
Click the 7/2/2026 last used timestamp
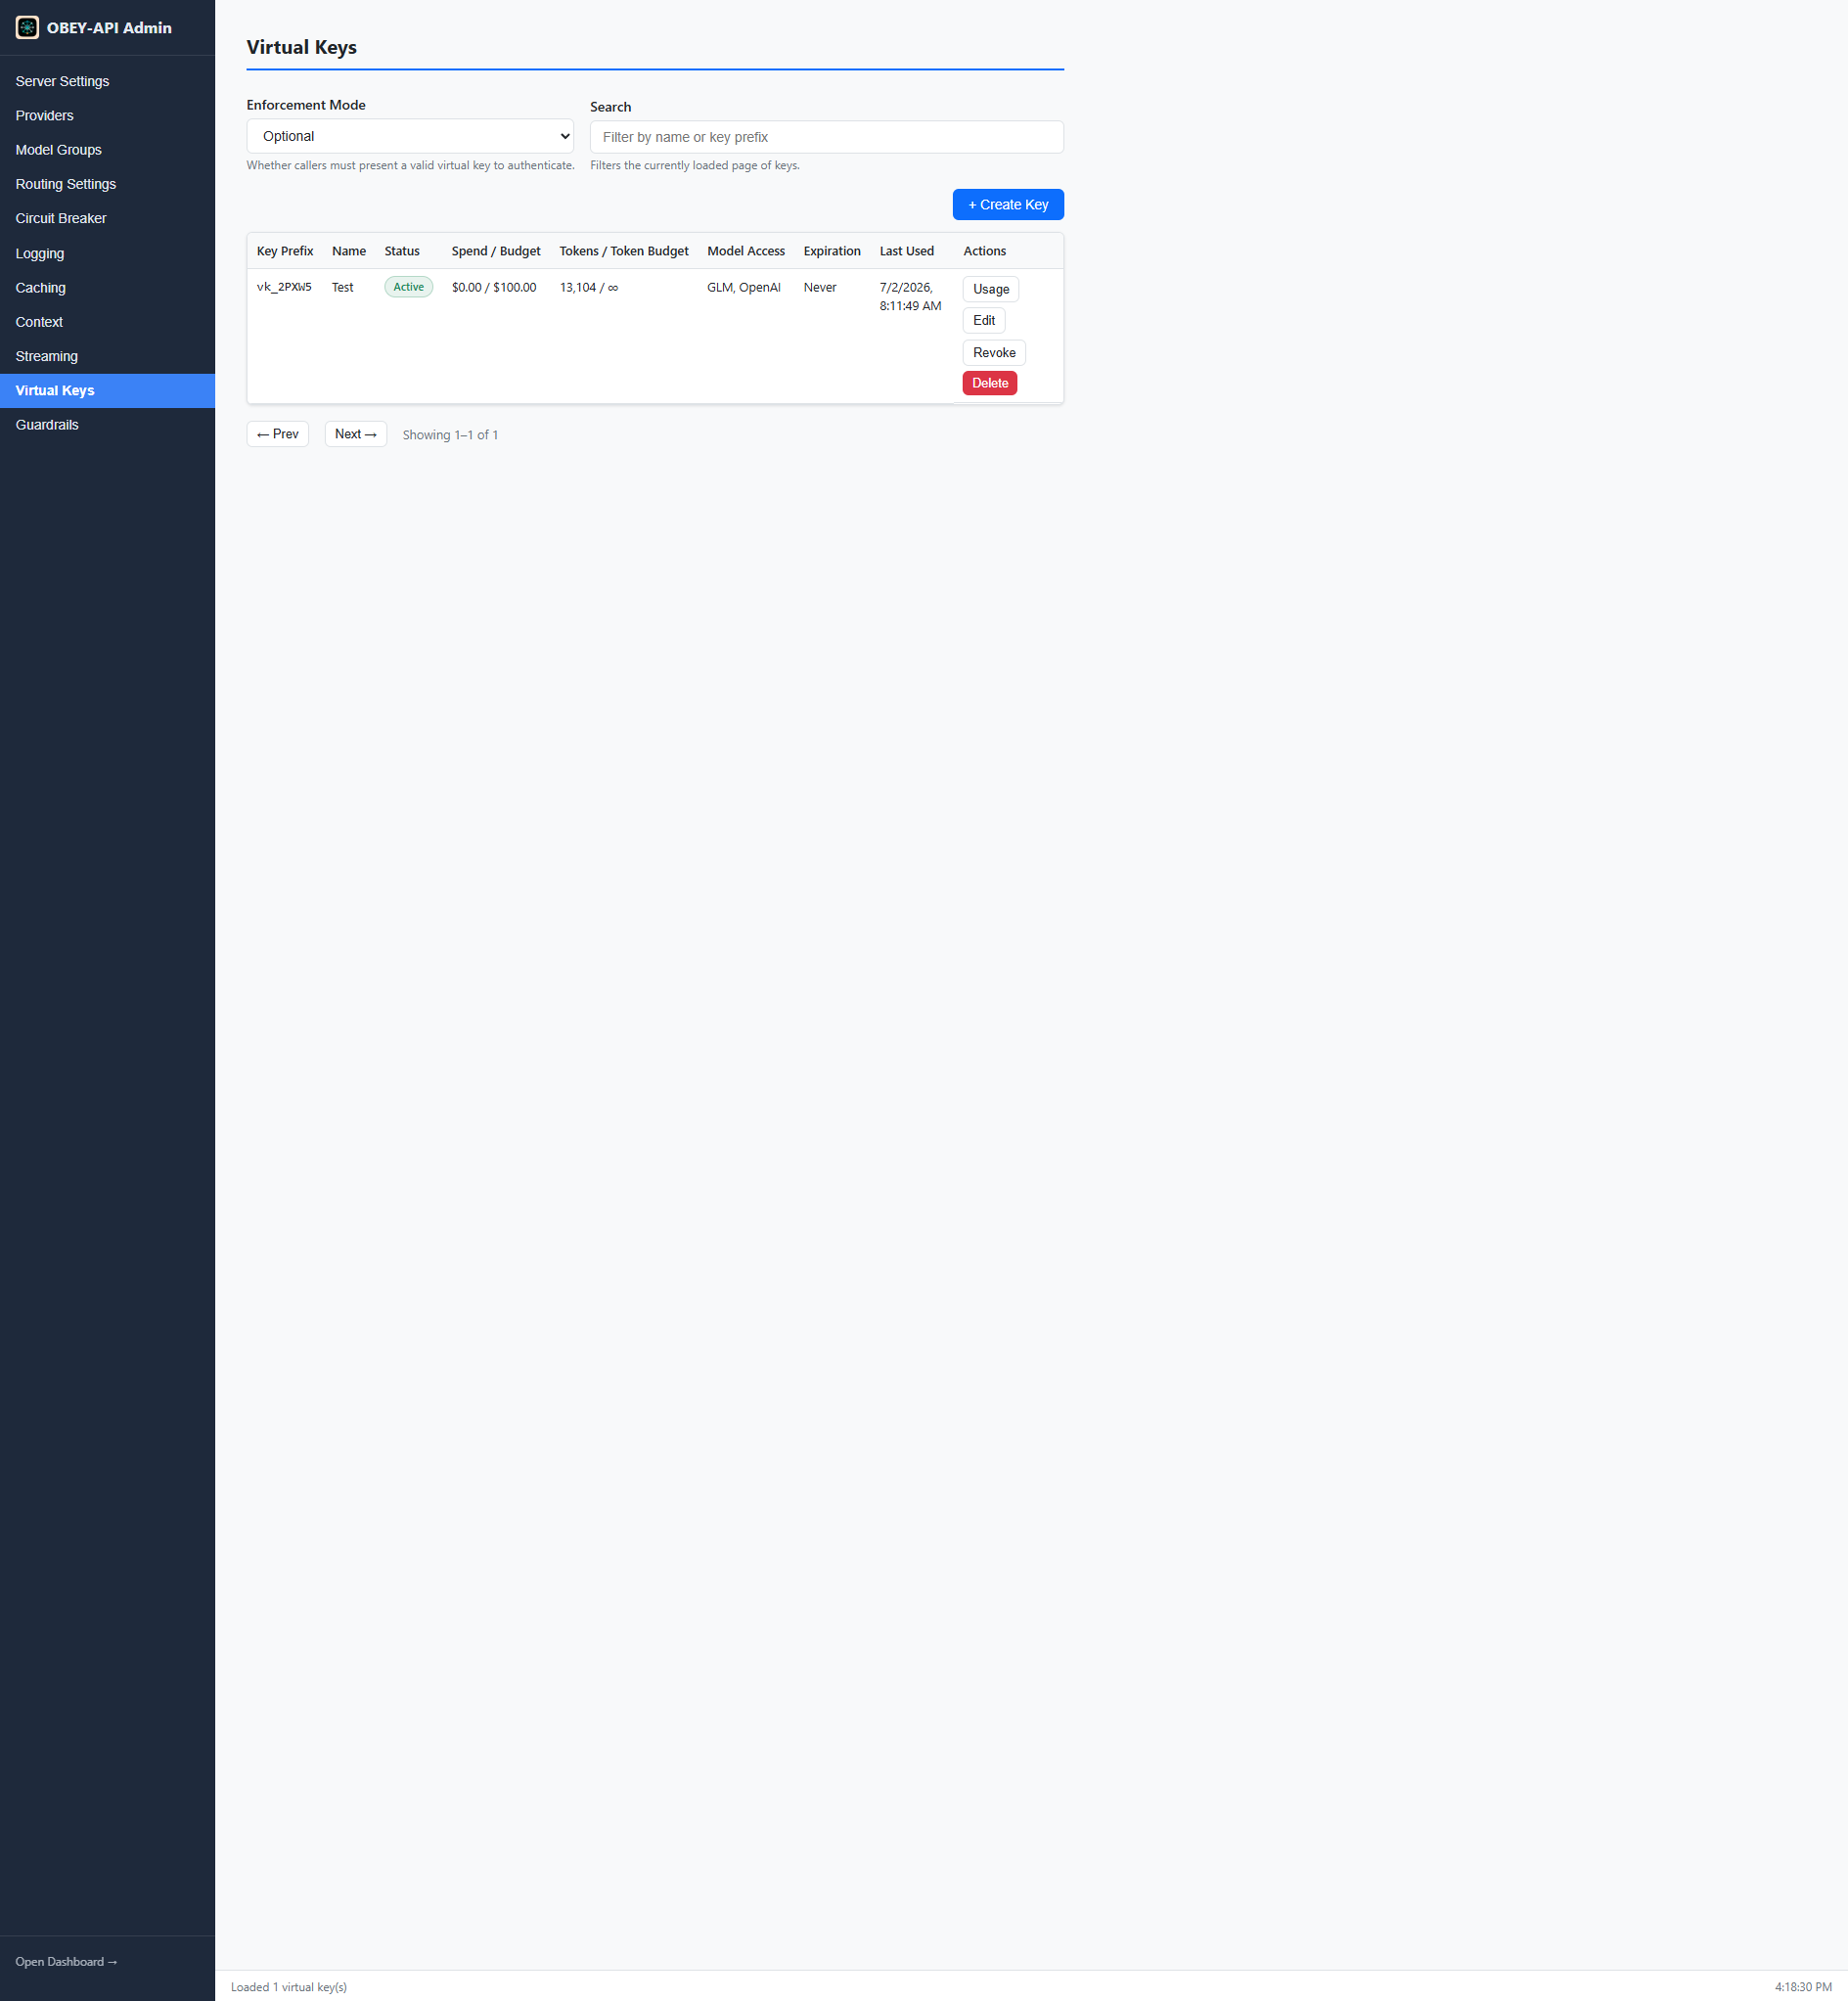click(x=910, y=296)
